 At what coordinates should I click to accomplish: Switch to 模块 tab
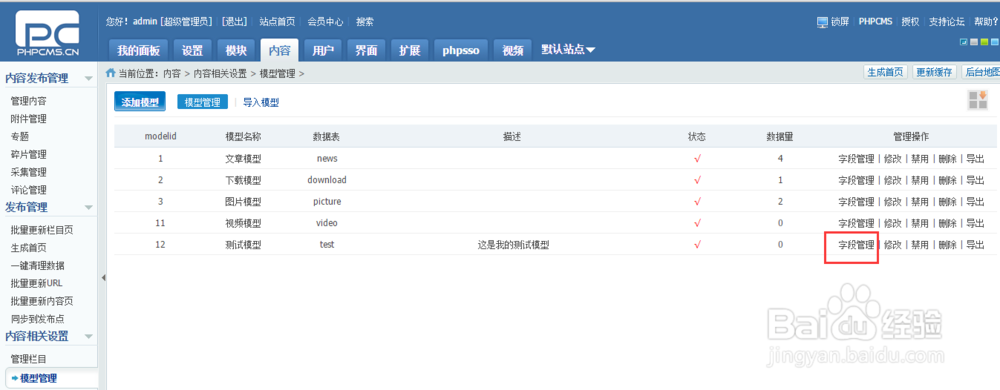(236, 51)
